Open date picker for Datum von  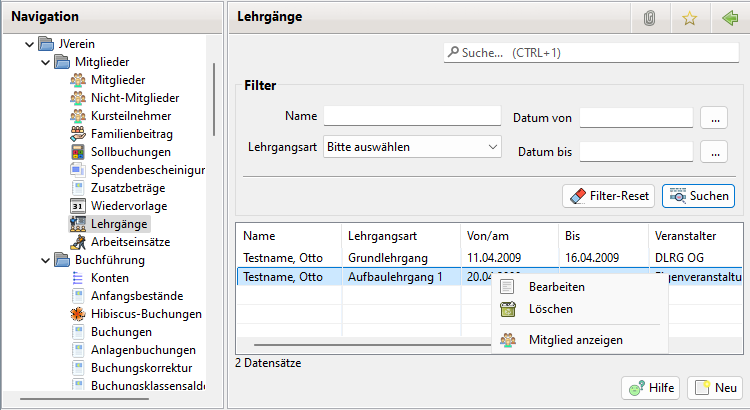[712, 118]
